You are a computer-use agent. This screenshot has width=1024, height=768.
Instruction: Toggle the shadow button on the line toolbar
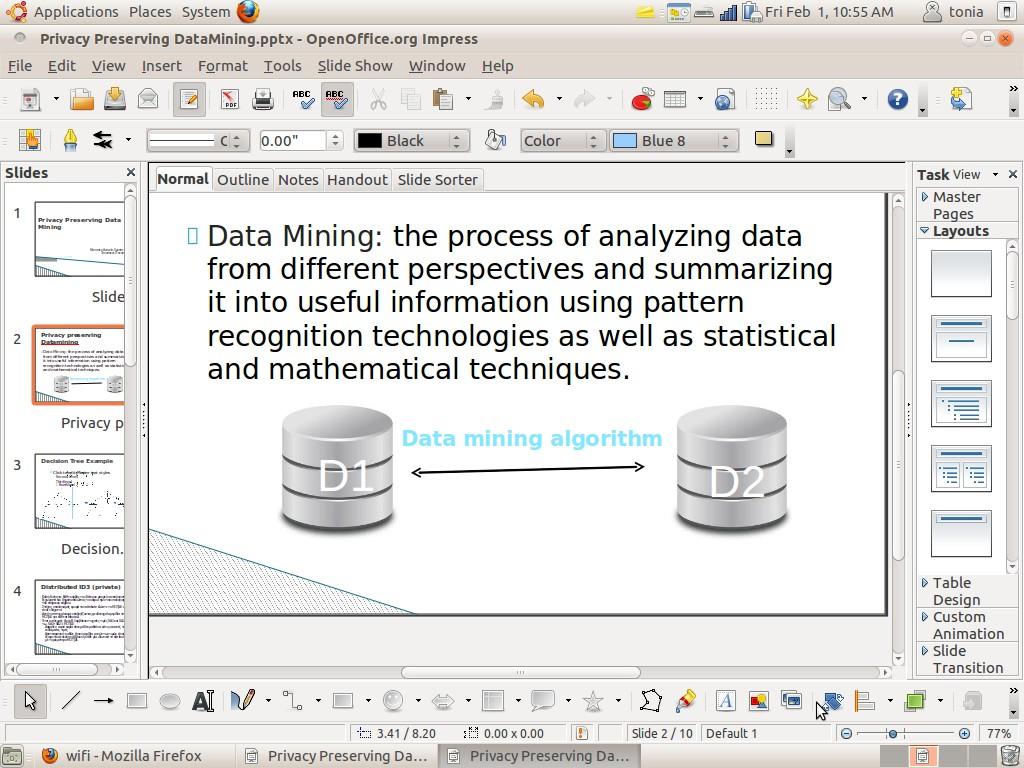click(x=763, y=139)
